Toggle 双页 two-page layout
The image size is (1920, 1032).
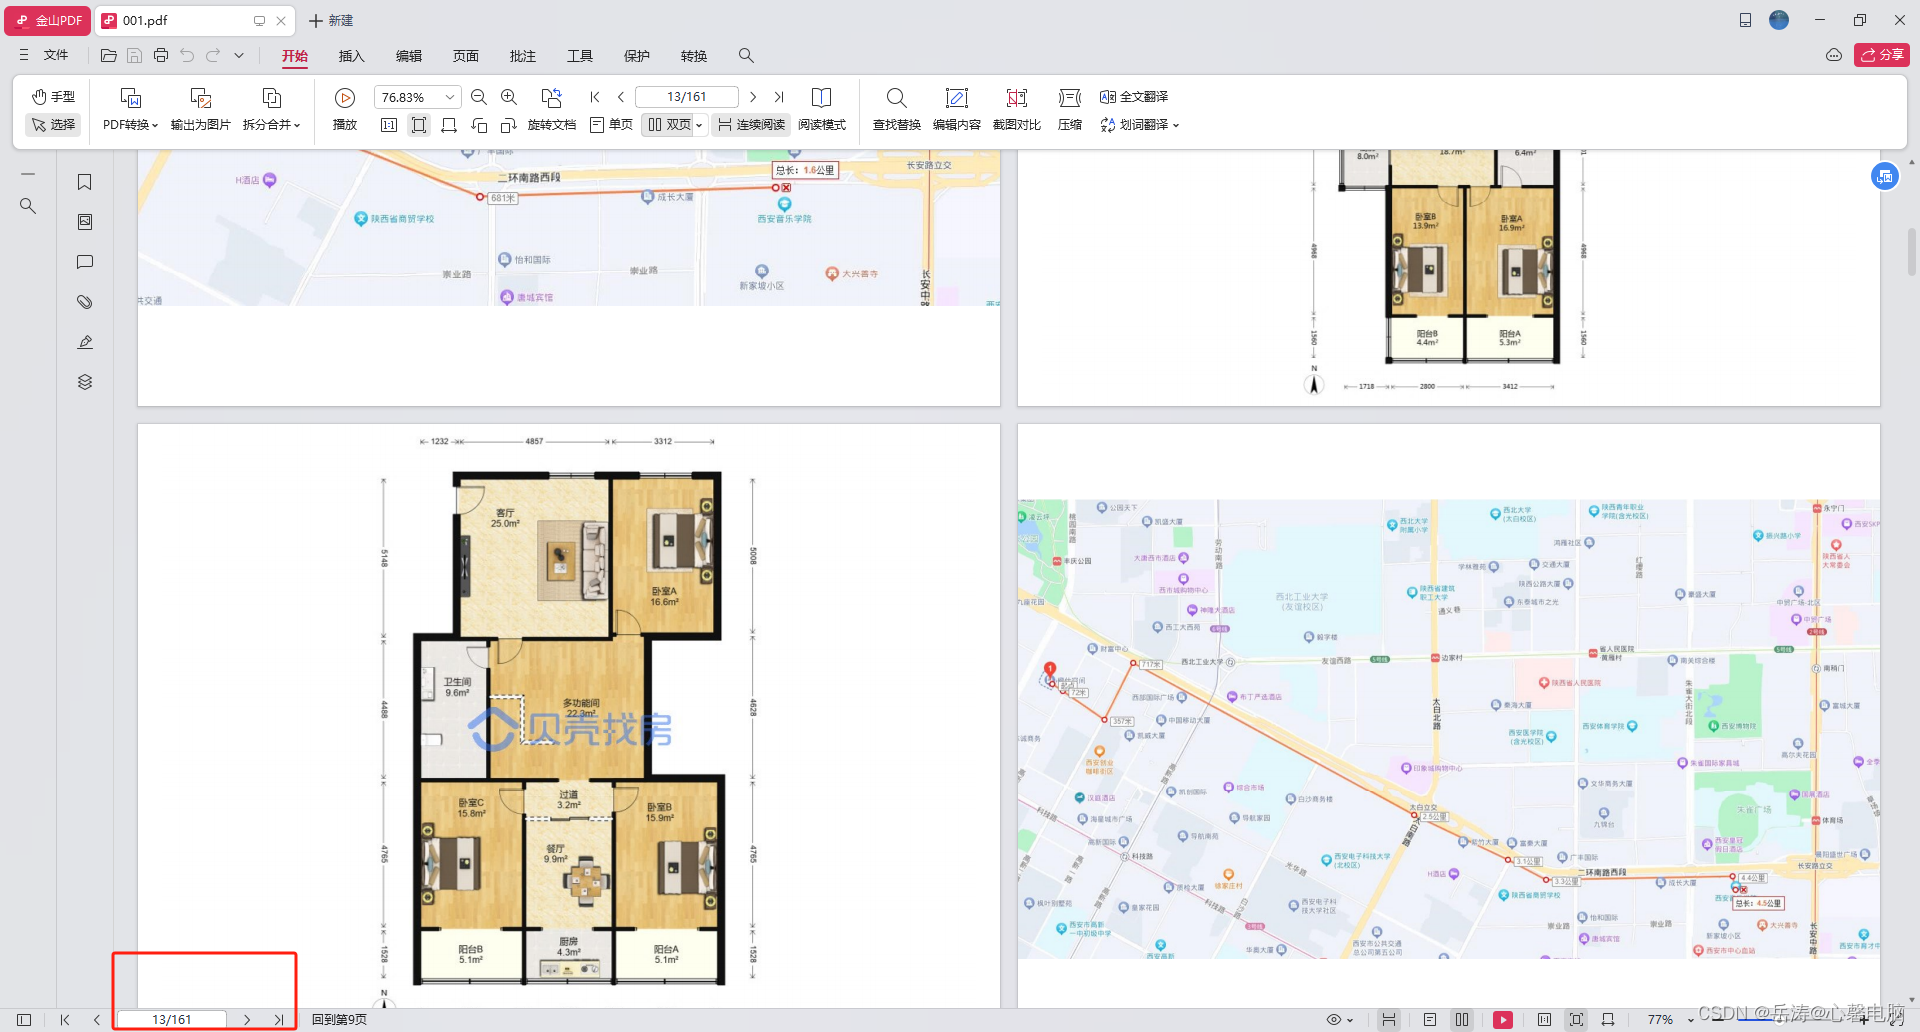pos(669,125)
